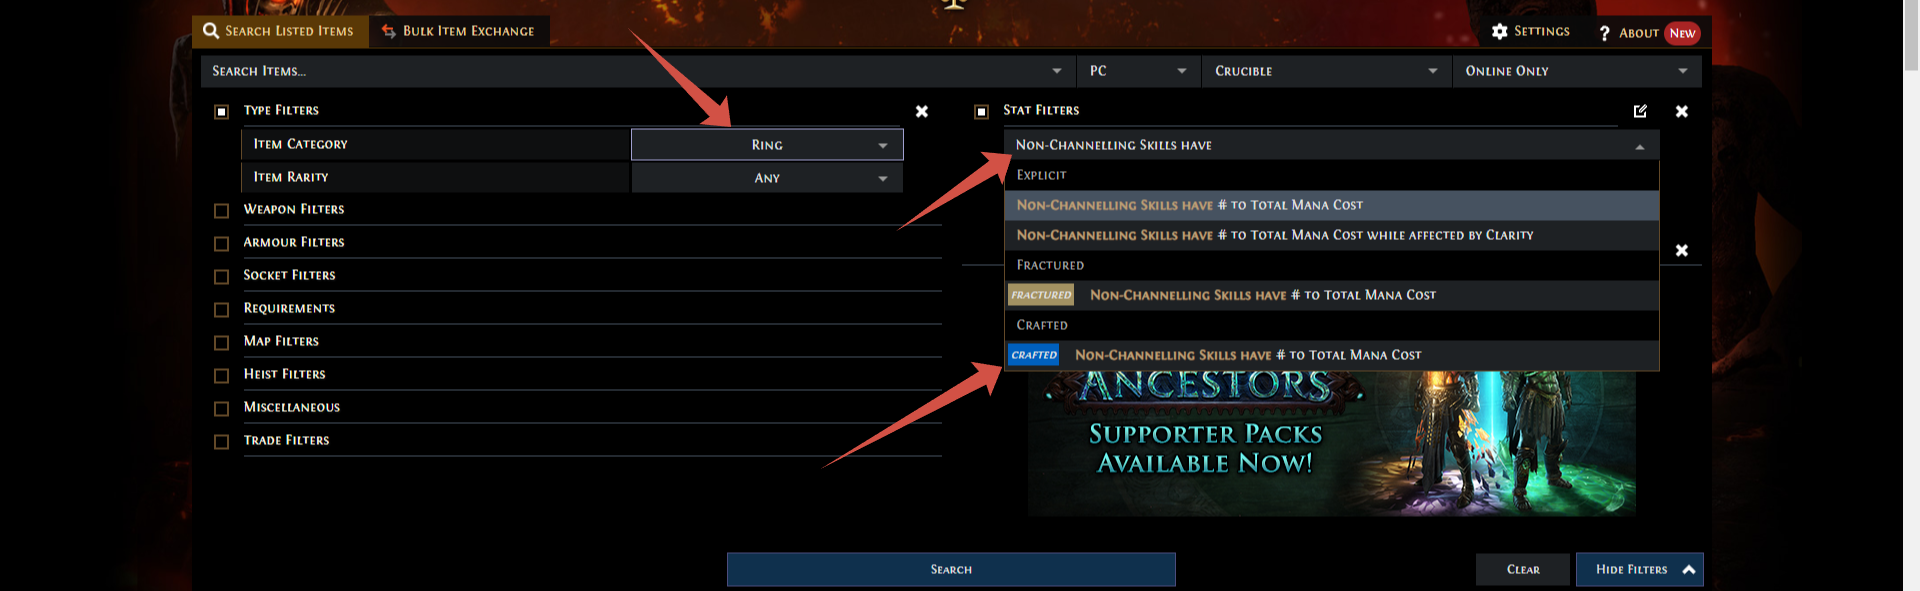1920x591 pixels.
Task: Click the upward chevron on Hide Filters
Action: coord(1689,569)
